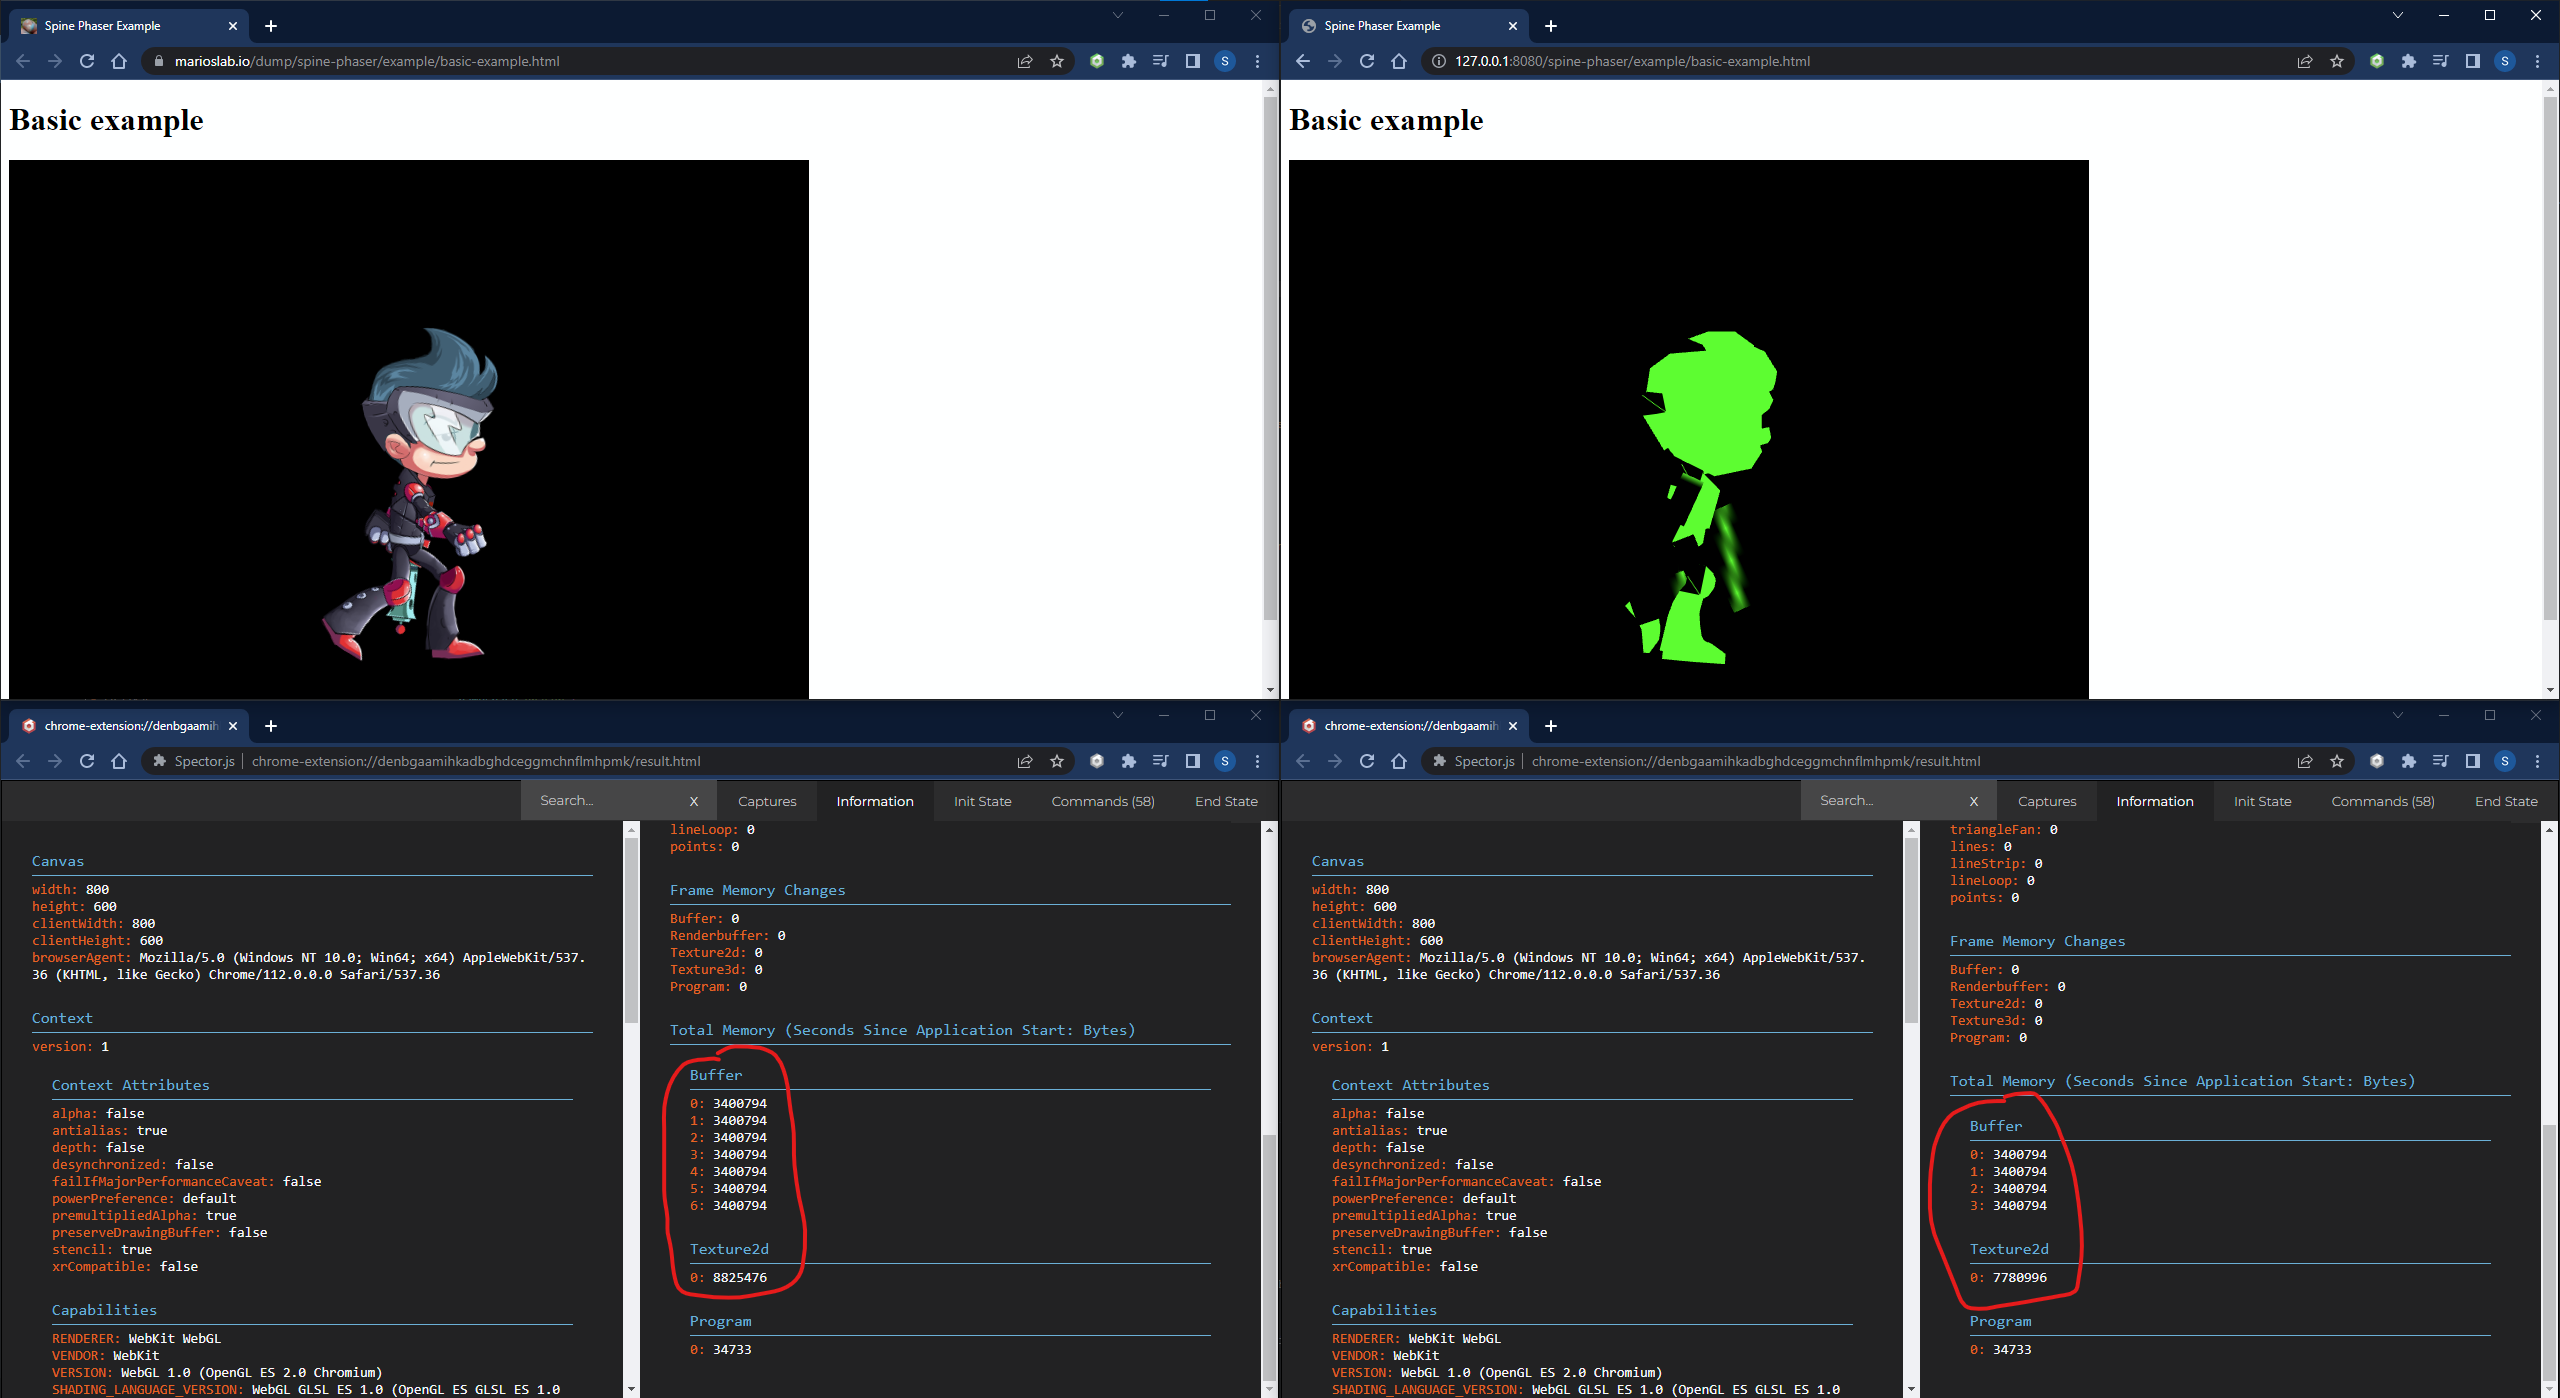Navigate home using the home icon
This screenshot has width=2560, height=1398.
119,61
